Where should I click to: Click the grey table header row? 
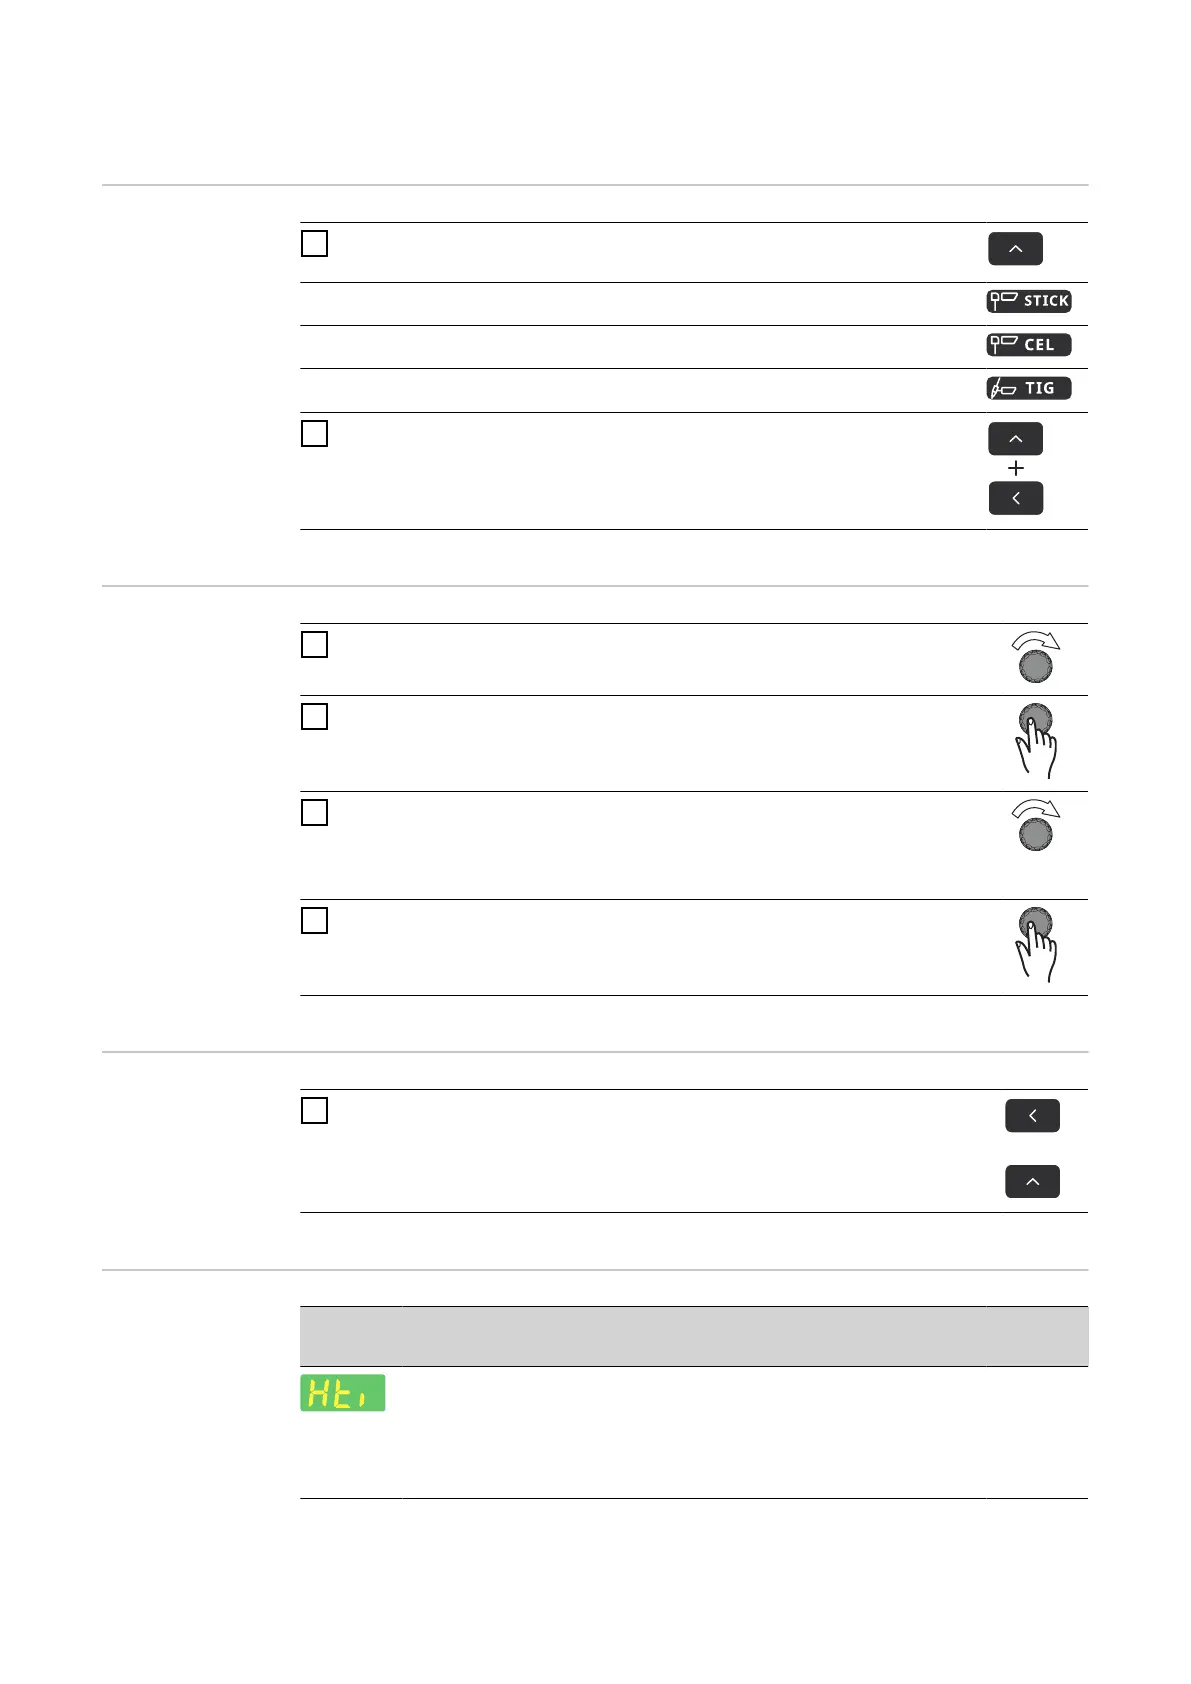click(x=693, y=1336)
